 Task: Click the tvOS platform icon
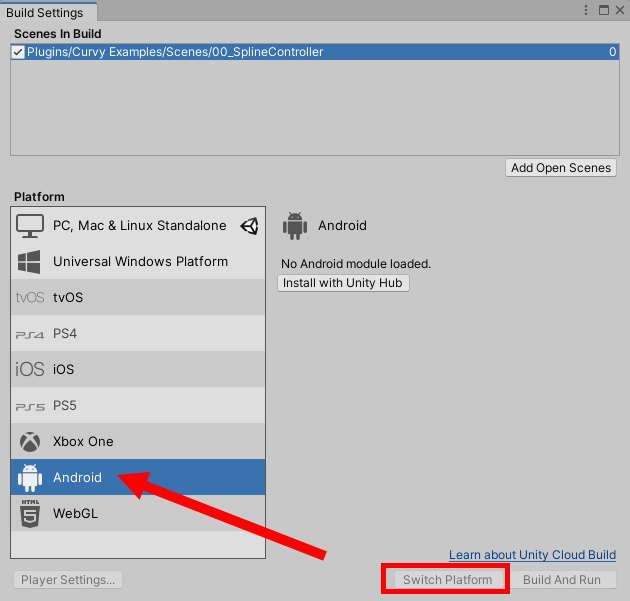tap(30, 298)
